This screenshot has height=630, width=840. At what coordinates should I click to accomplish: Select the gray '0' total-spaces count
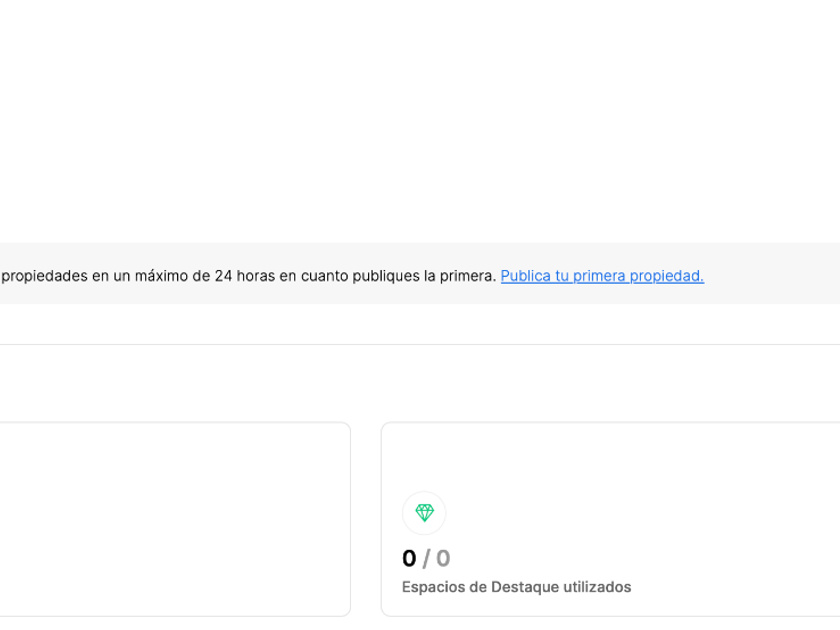pyautogui.click(x=443, y=558)
